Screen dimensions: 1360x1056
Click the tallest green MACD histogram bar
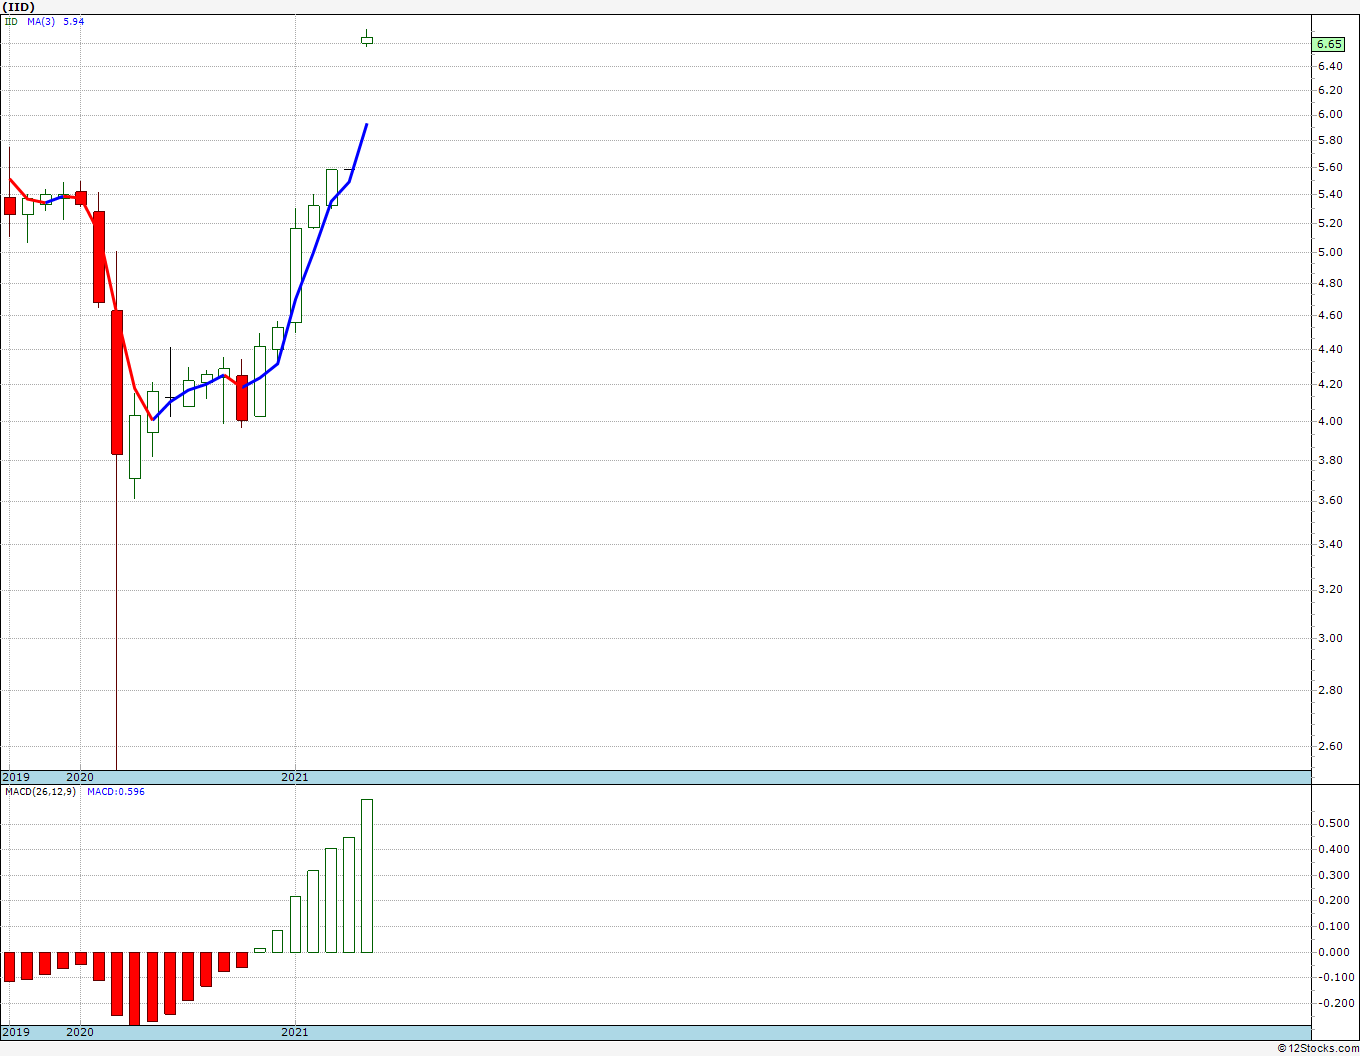point(367,876)
